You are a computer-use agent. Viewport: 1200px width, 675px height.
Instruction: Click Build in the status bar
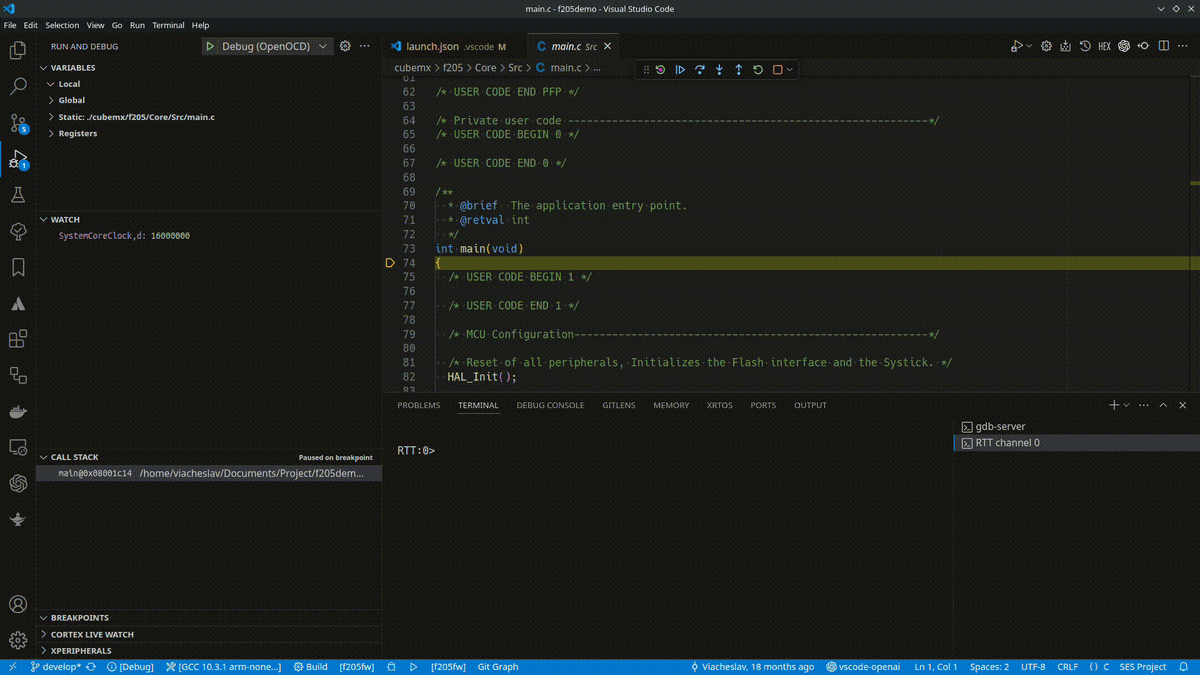click(x=310, y=667)
